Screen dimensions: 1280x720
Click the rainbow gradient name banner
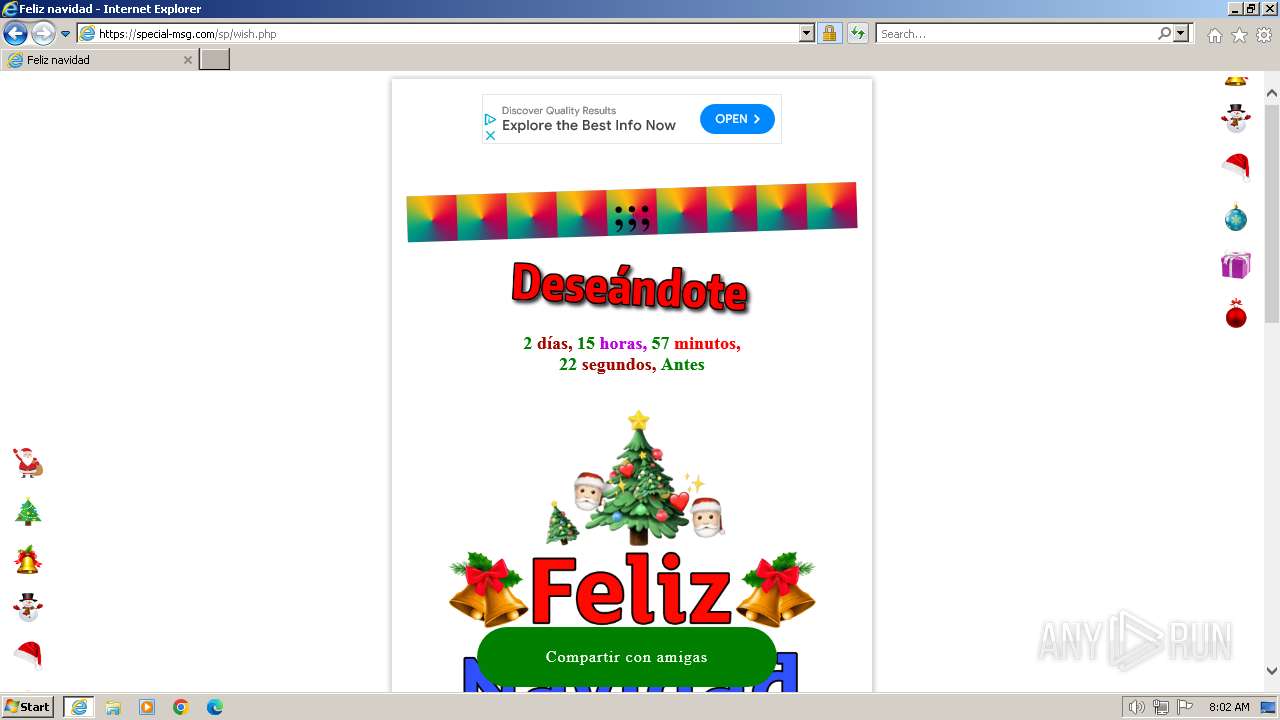[x=632, y=212]
